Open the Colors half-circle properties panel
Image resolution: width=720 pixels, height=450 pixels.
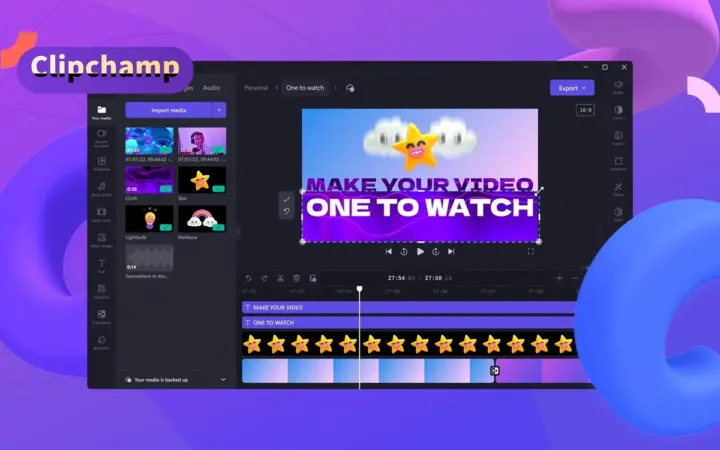pos(619,112)
